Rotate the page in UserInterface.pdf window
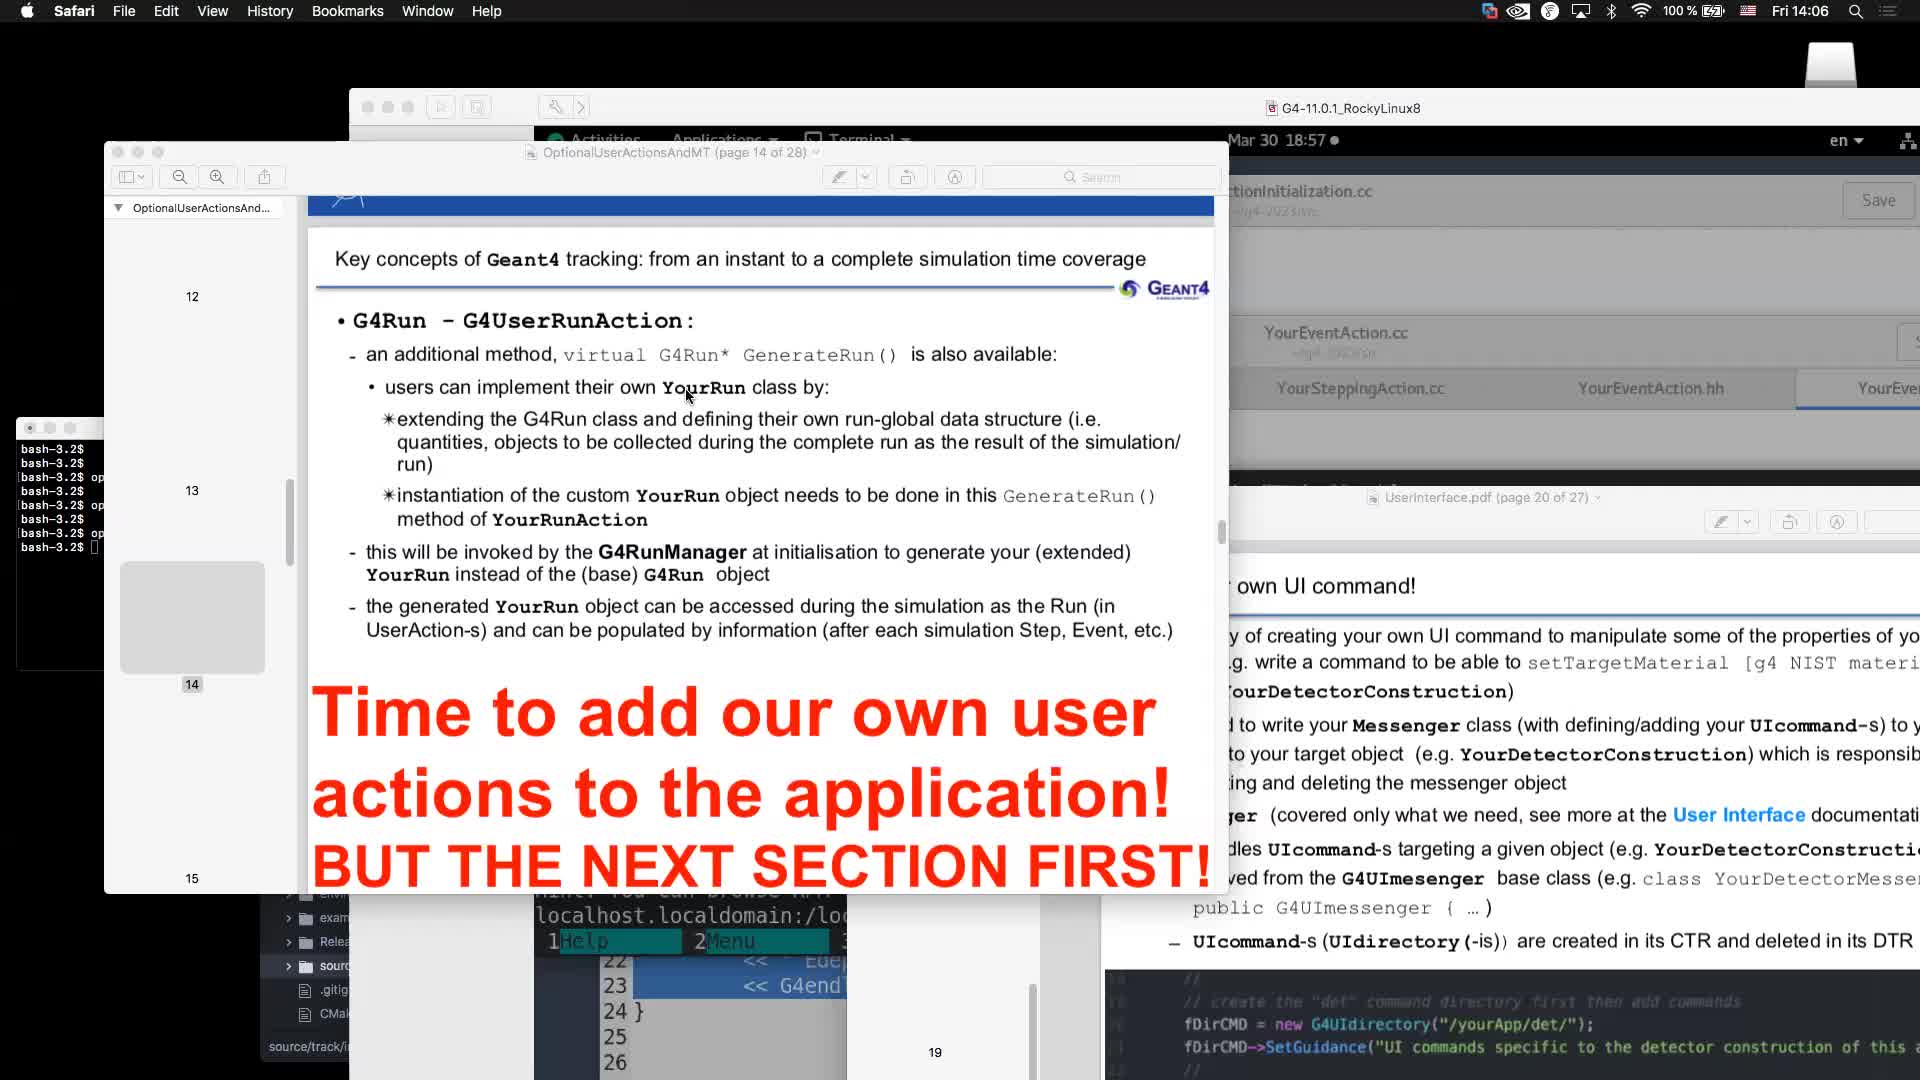1920x1080 pixels. (x=1788, y=521)
